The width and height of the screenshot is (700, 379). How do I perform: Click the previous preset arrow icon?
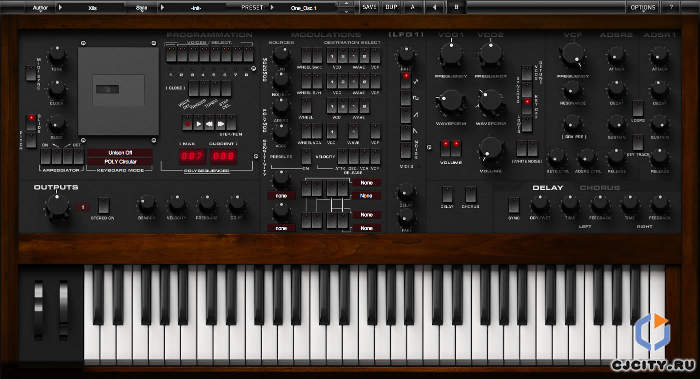pyautogui.click(x=434, y=7)
